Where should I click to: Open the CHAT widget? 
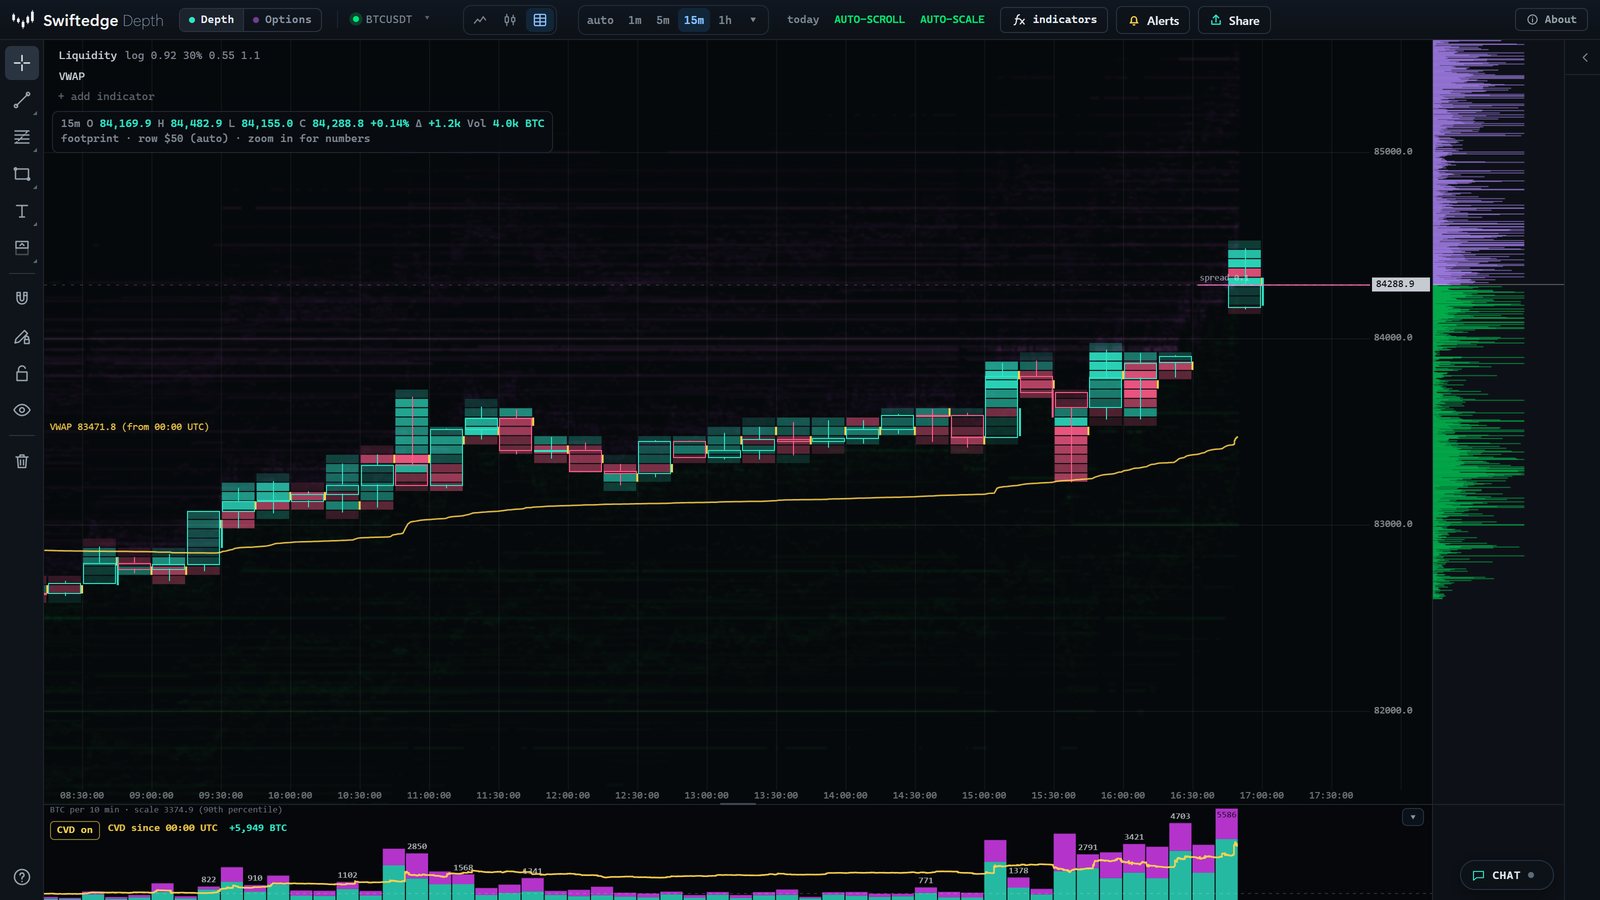1506,875
